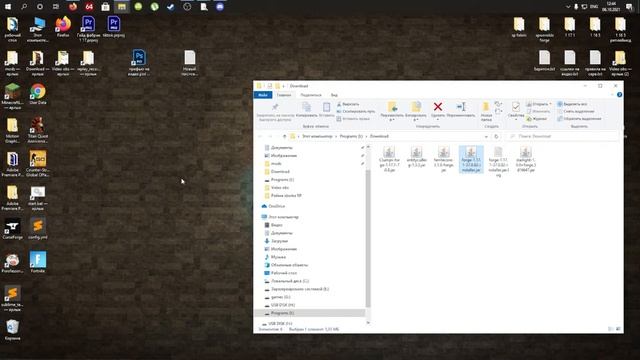Select games (G:) drive in navigation pane
Viewport: 640px width, 360px height.
(281, 297)
